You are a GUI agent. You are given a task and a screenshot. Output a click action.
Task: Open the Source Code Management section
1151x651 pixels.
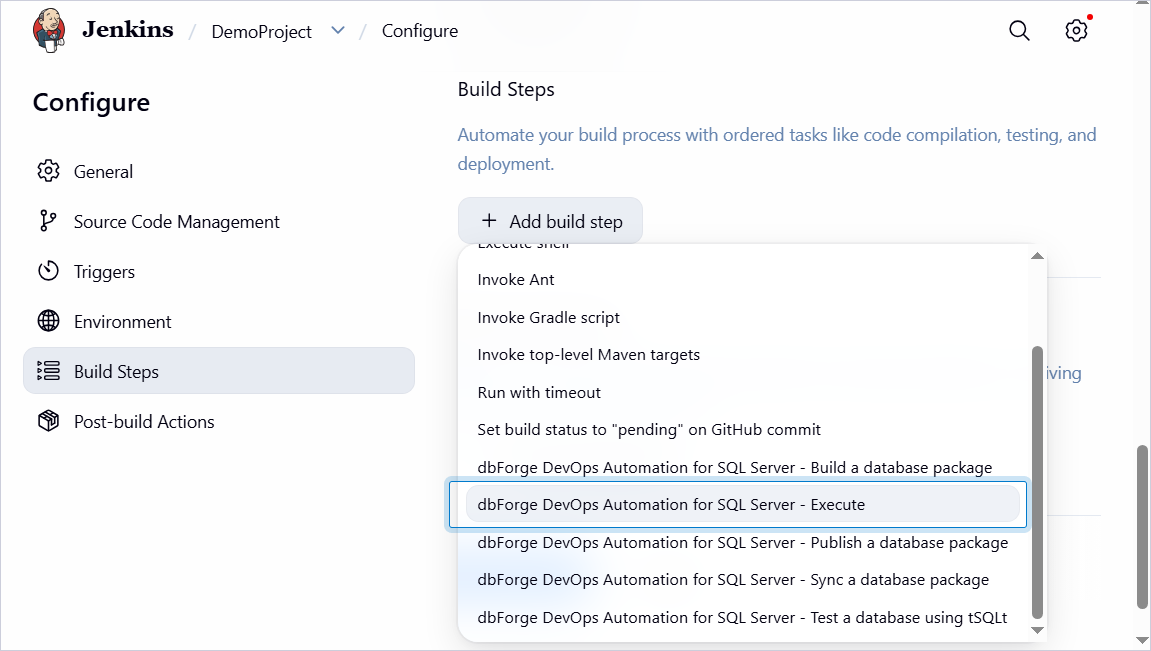219,221
